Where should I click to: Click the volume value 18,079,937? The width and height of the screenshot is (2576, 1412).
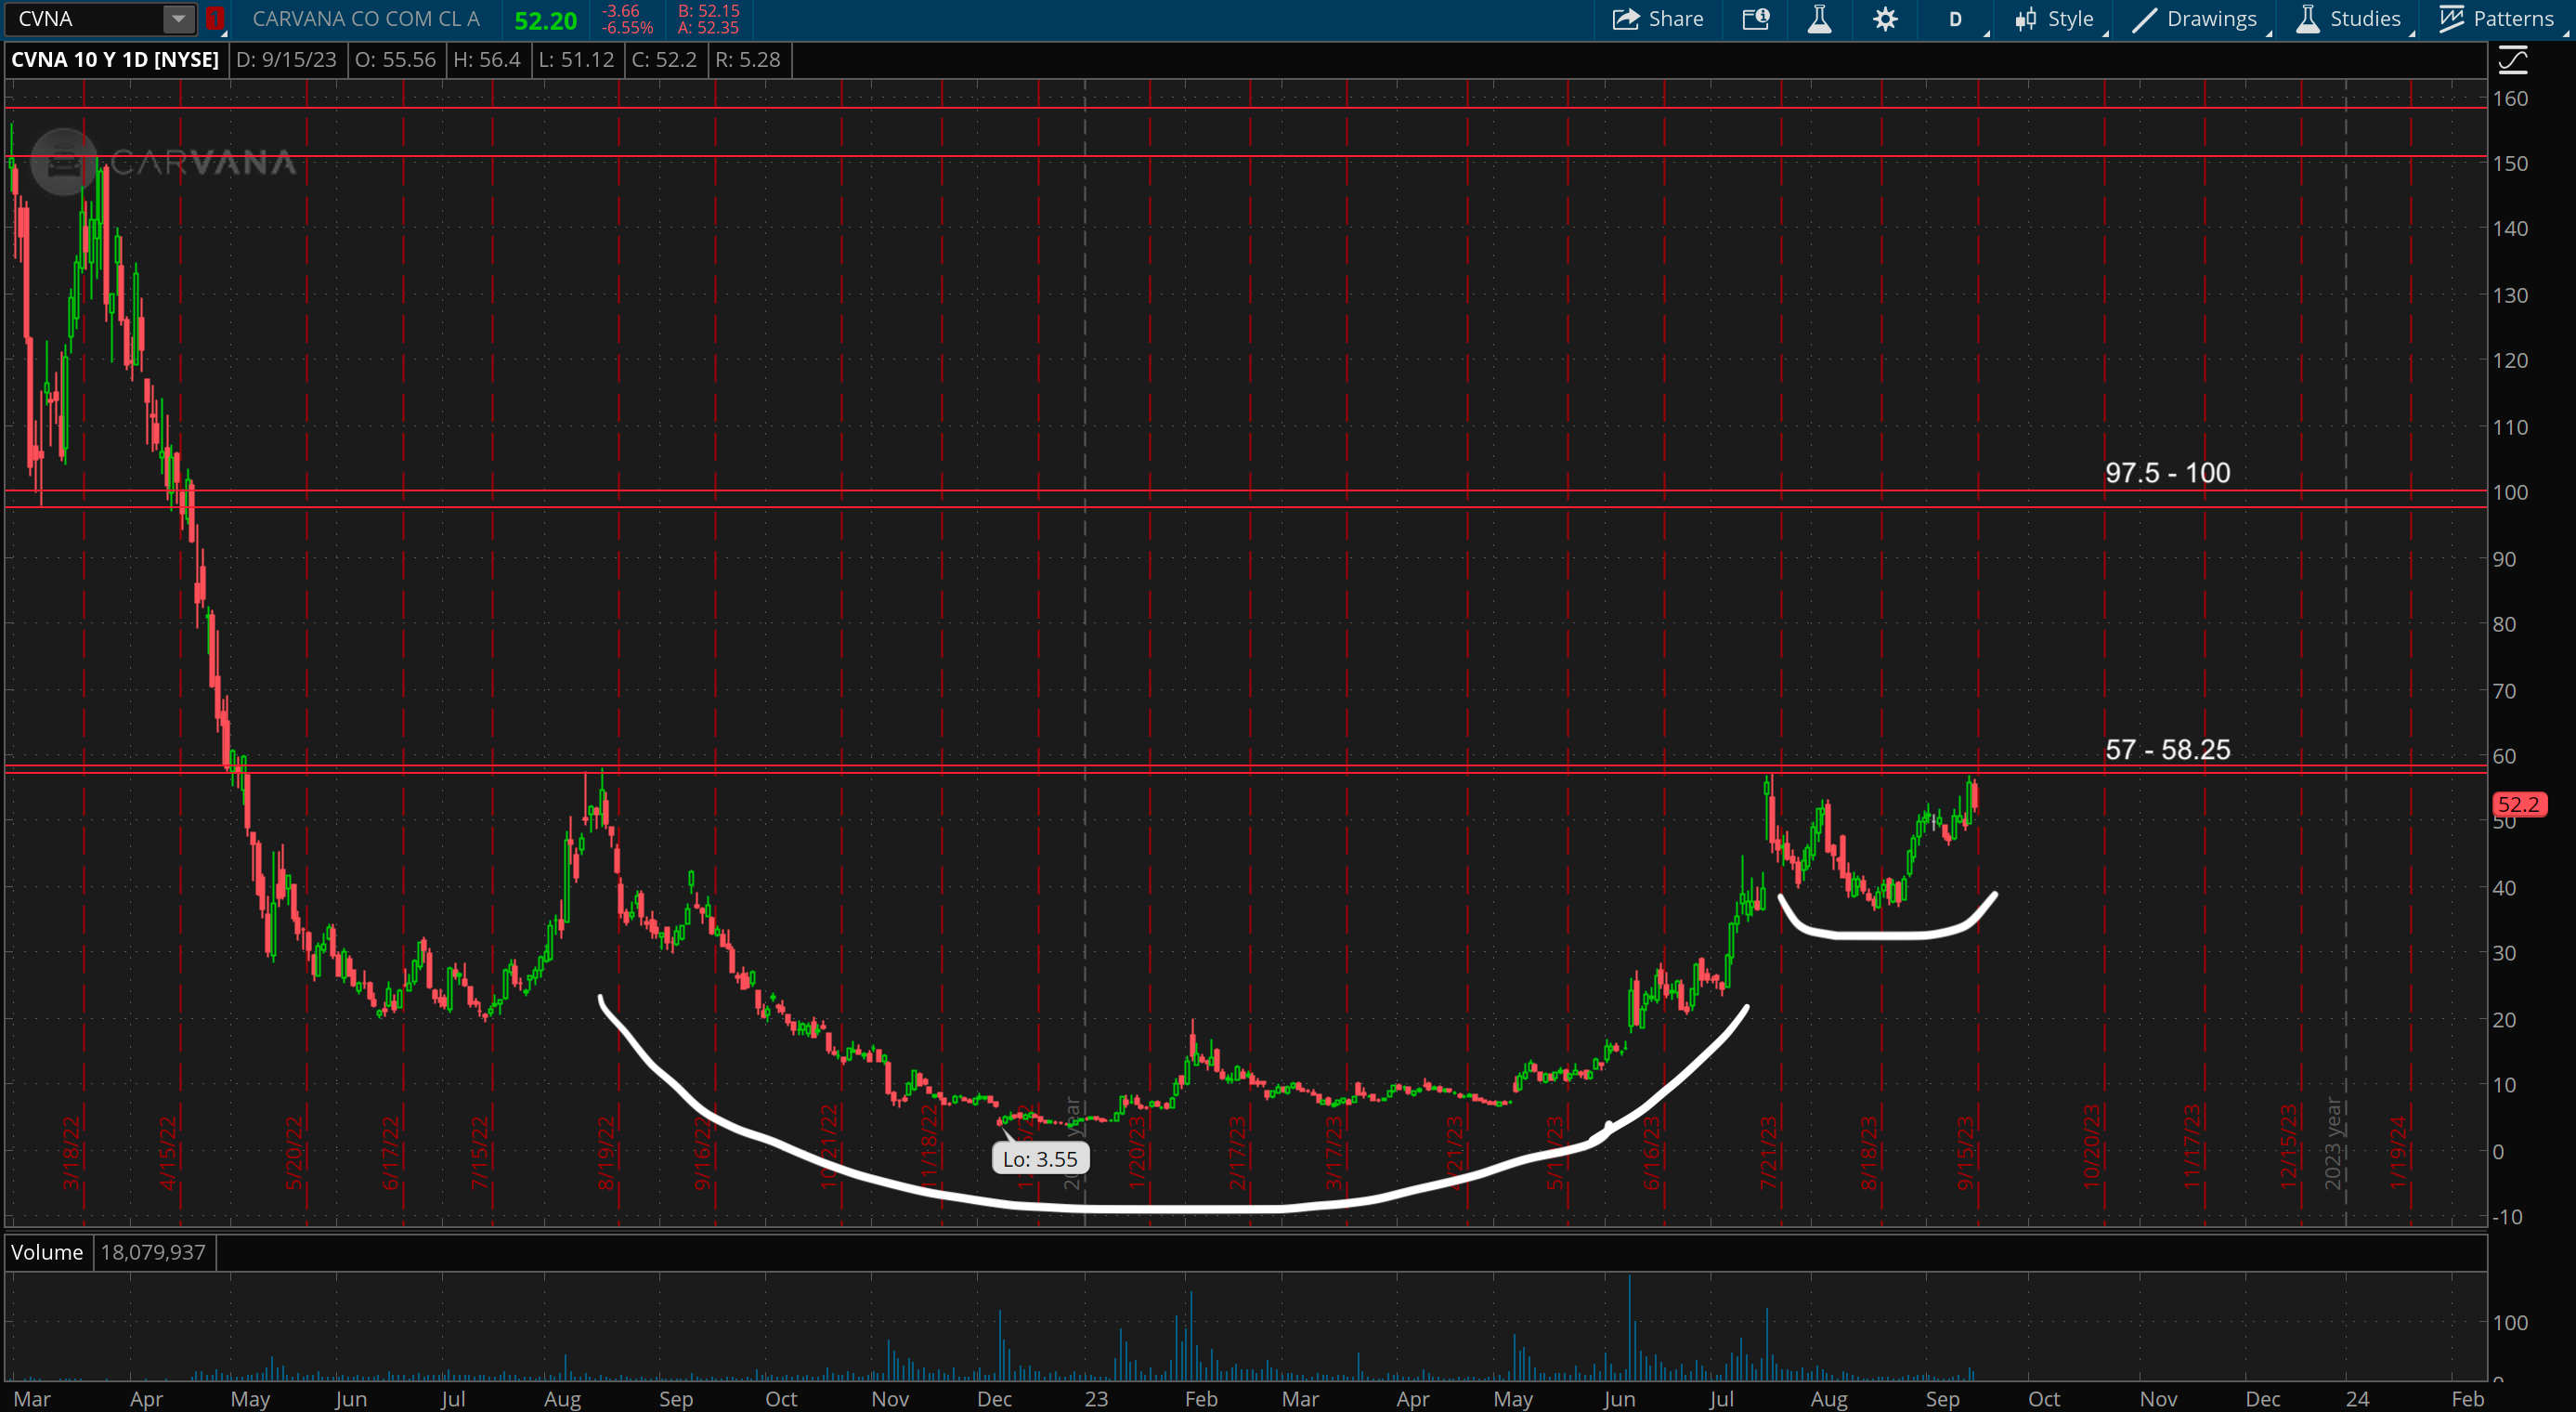pos(153,1252)
